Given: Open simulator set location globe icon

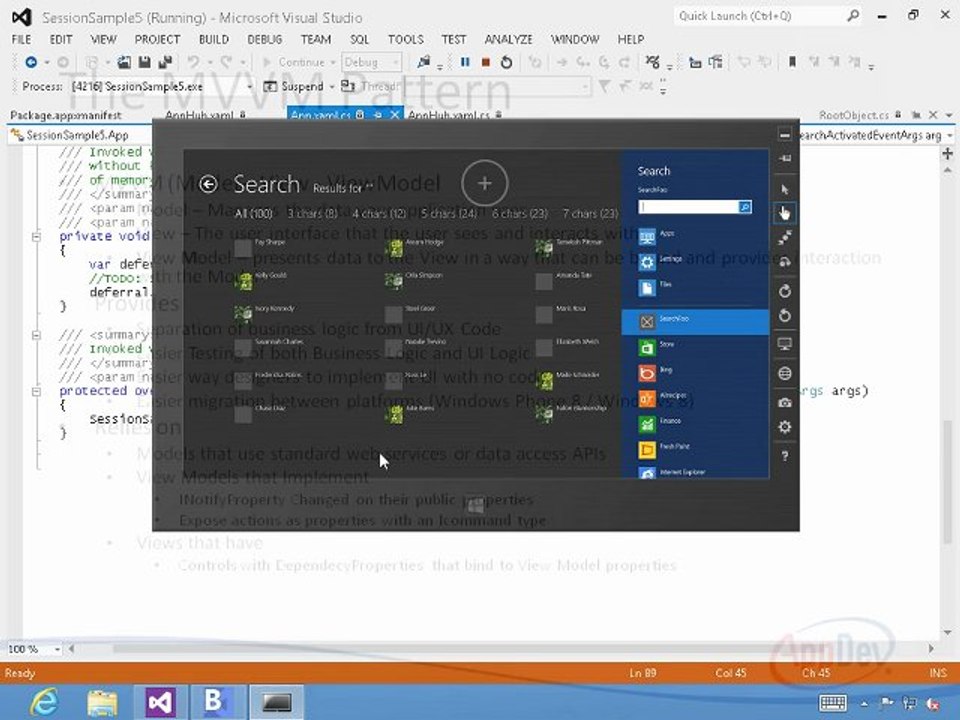Looking at the screenshot, I should (x=785, y=373).
